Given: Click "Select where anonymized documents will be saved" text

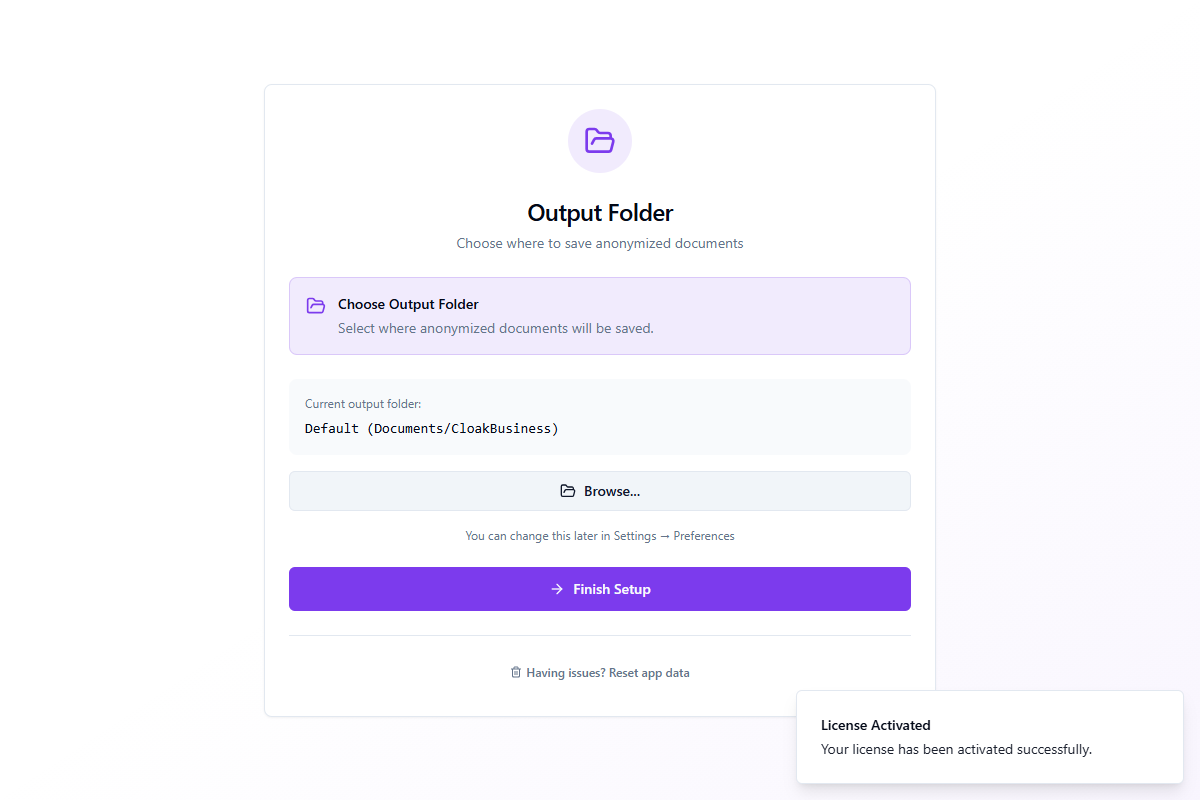Looking at the screenshot, I should (495, 328).
